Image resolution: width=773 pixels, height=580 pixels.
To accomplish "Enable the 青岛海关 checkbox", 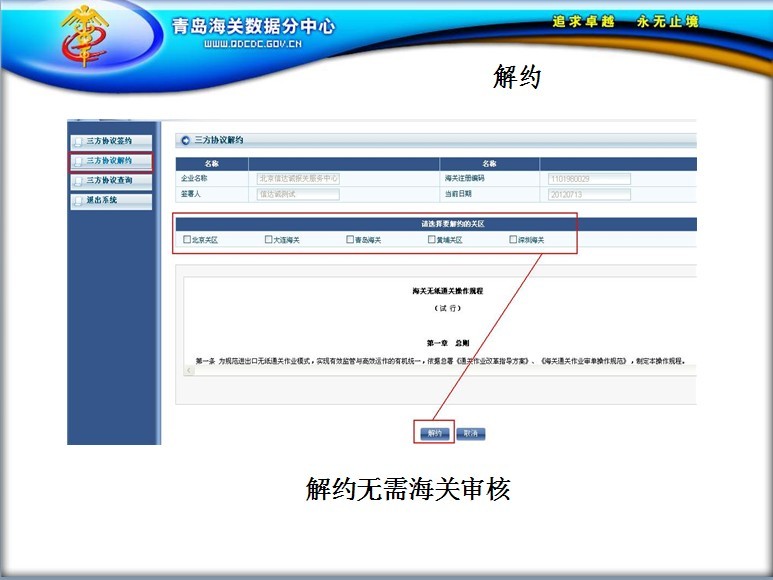I will point(351,240).
